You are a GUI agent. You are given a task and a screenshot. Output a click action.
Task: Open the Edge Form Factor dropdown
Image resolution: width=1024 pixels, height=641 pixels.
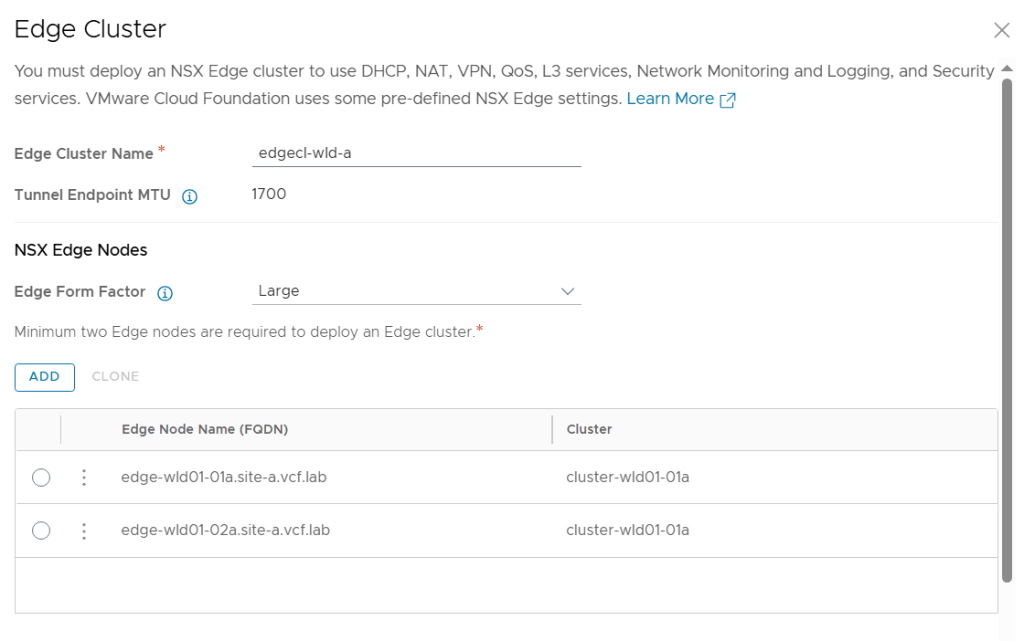[415, 292]
